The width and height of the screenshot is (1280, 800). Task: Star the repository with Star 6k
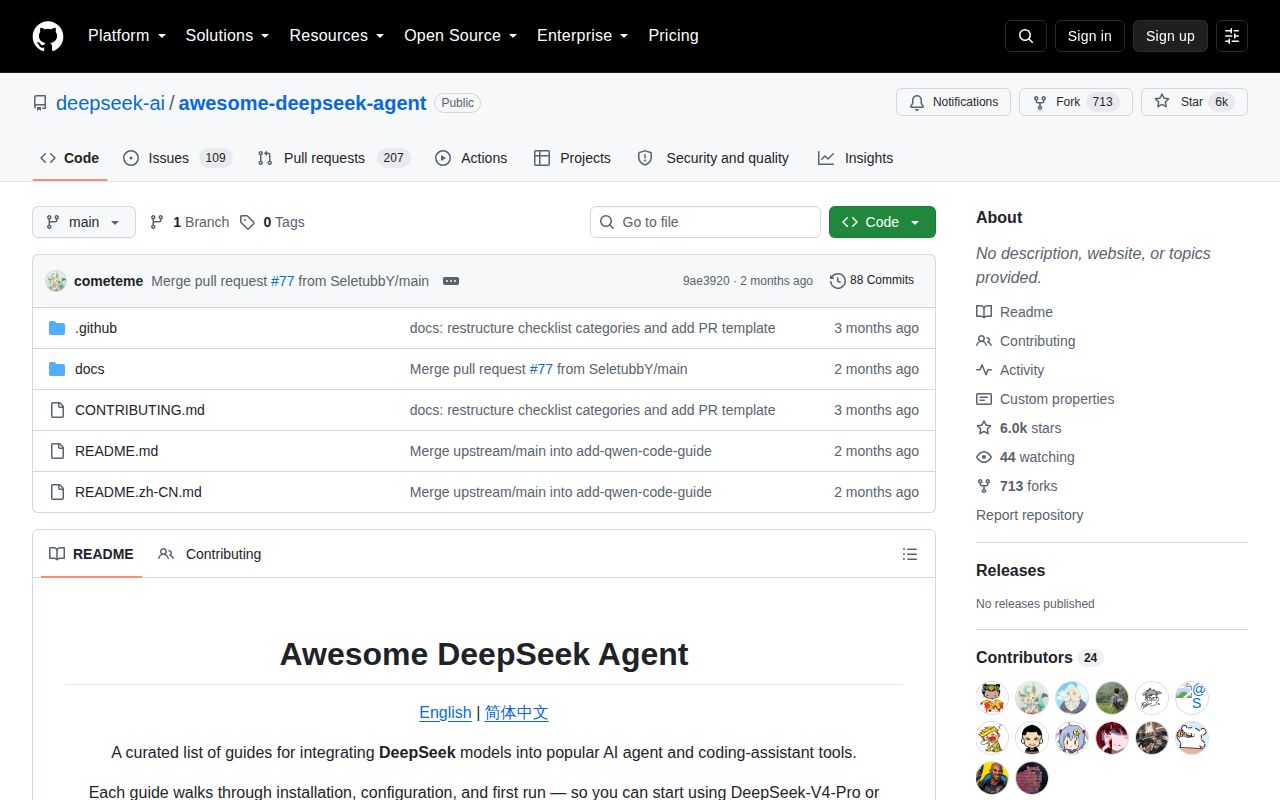click(x=1194, y=102)
